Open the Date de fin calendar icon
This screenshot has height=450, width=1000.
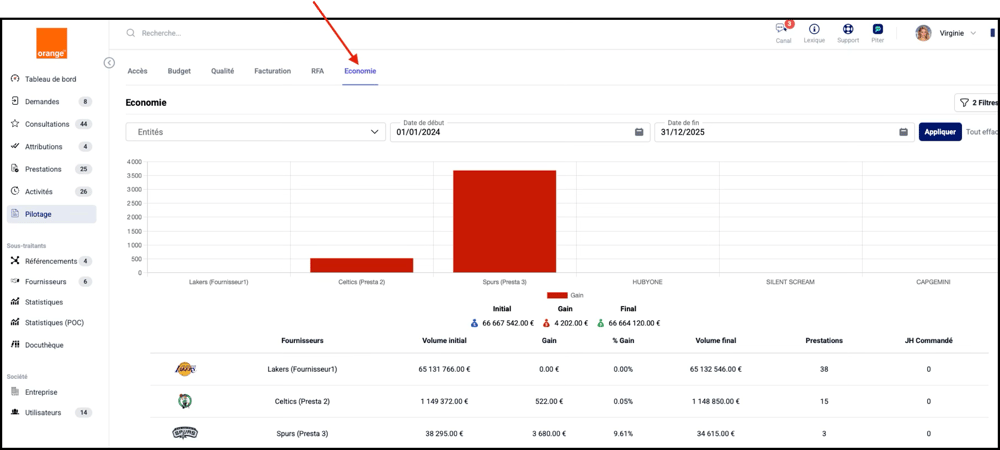click(903, 132)
